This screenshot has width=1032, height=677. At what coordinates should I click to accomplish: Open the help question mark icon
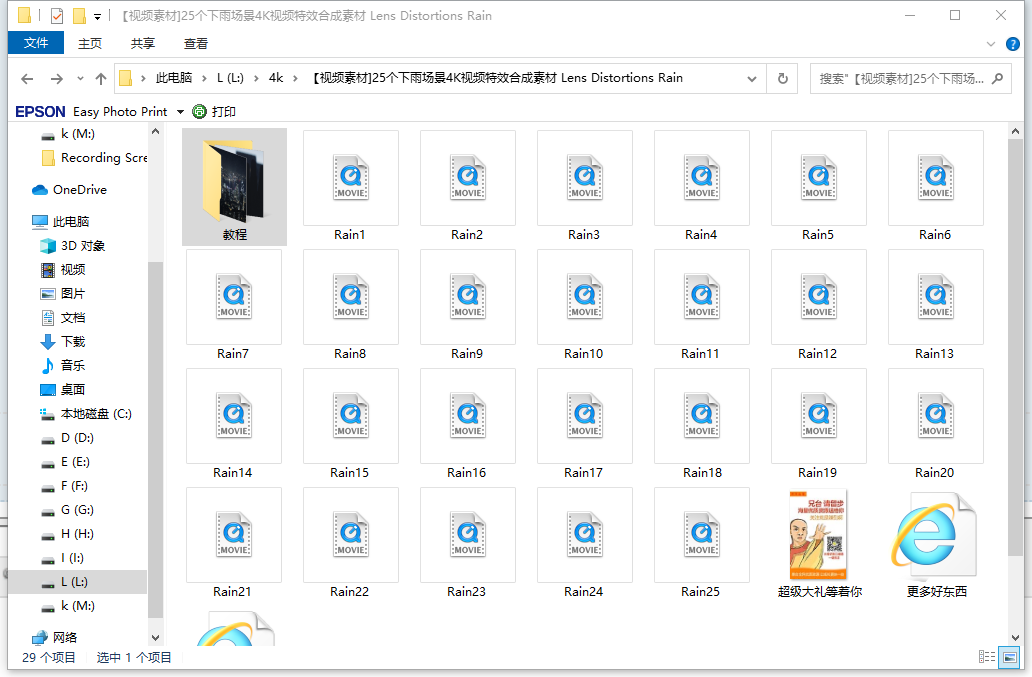[1013, 44]
